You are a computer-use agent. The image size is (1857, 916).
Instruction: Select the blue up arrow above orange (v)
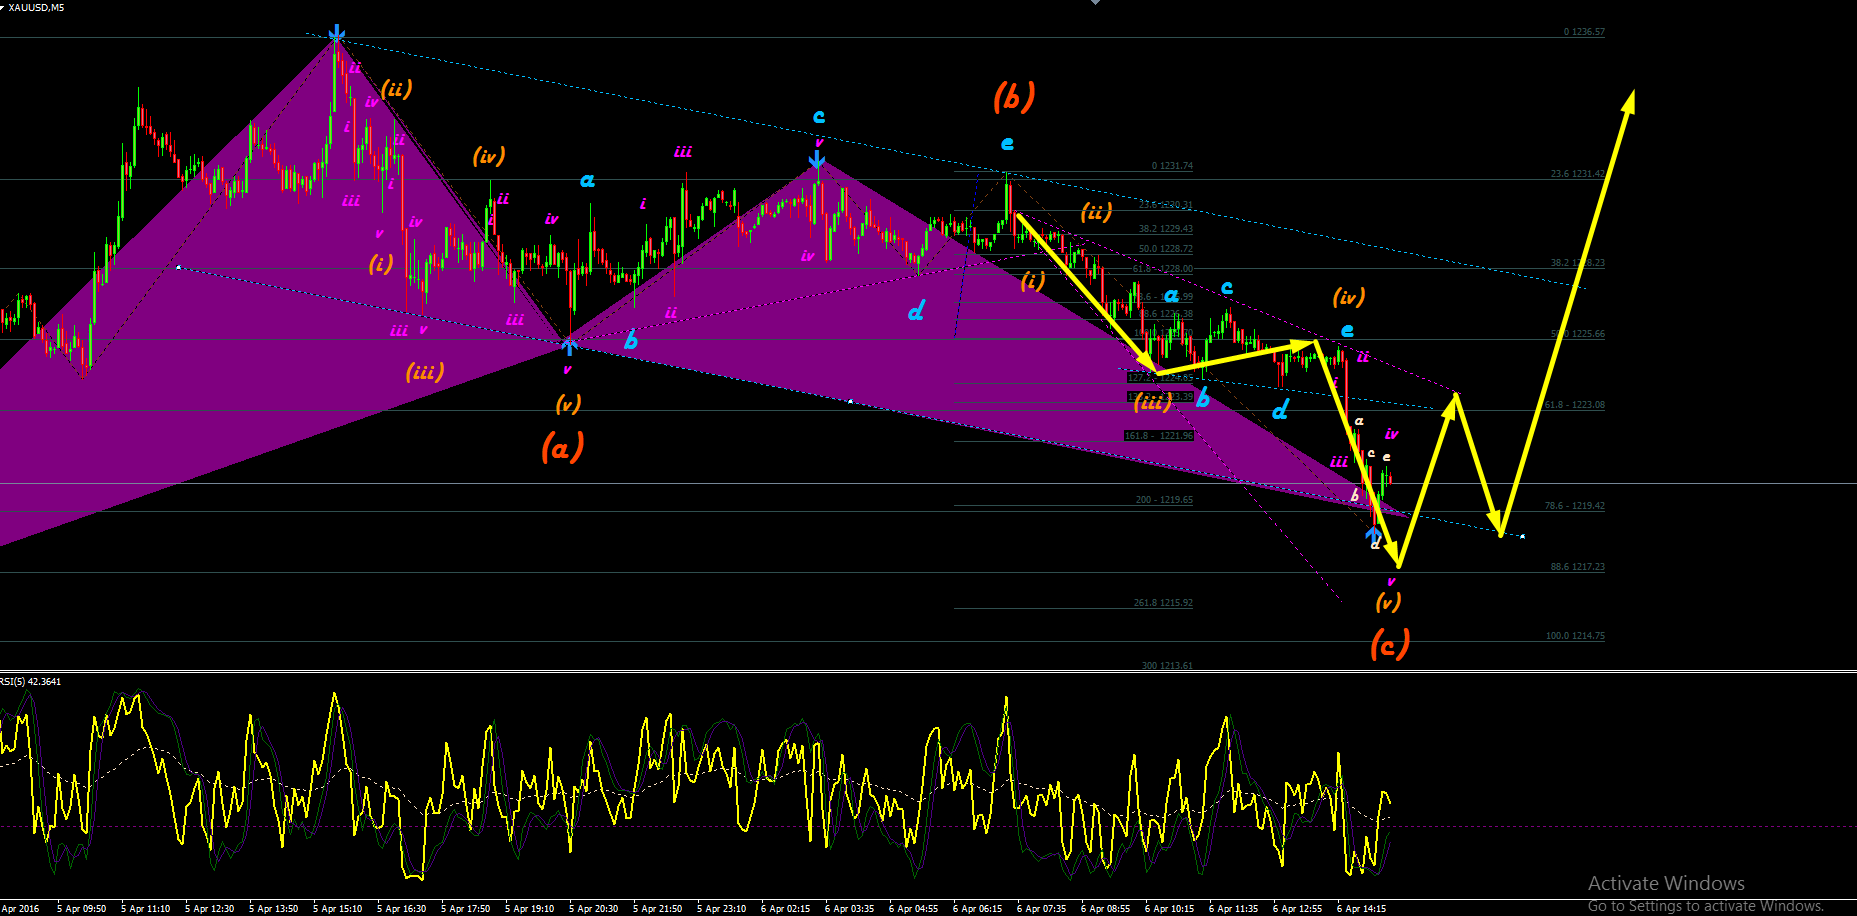(x=568, y=347)
